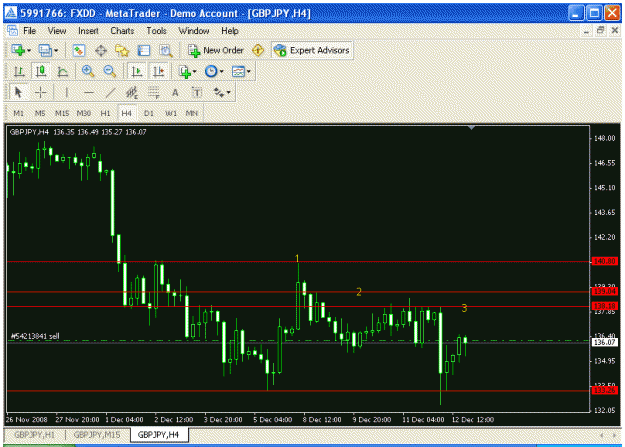
Task: Select the H4 timeframe button
Action: [x=127, y=113]
